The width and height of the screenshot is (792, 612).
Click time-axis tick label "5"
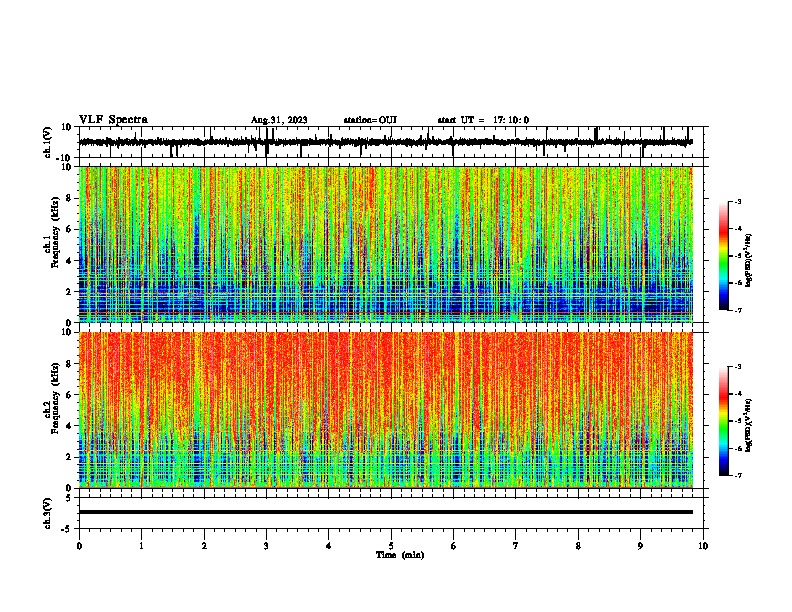click(x=391, y=546)
